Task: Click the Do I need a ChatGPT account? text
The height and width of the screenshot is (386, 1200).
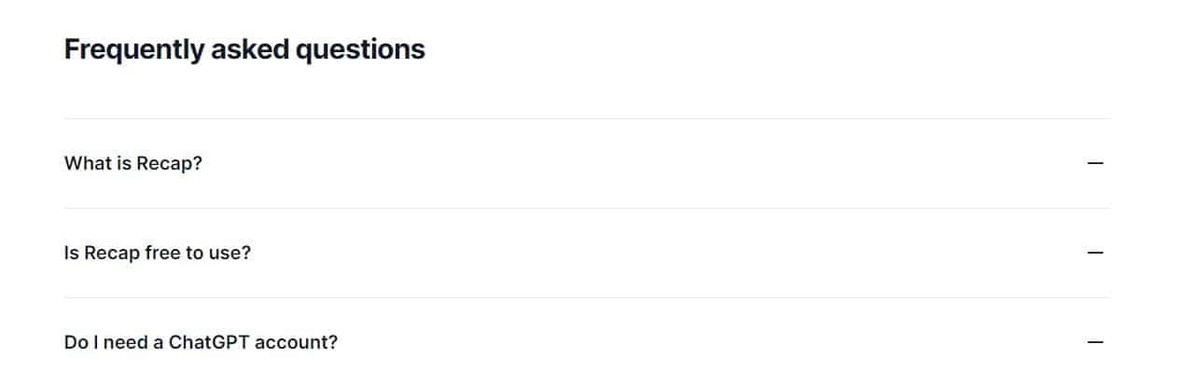Action: [x=201, y=342]
